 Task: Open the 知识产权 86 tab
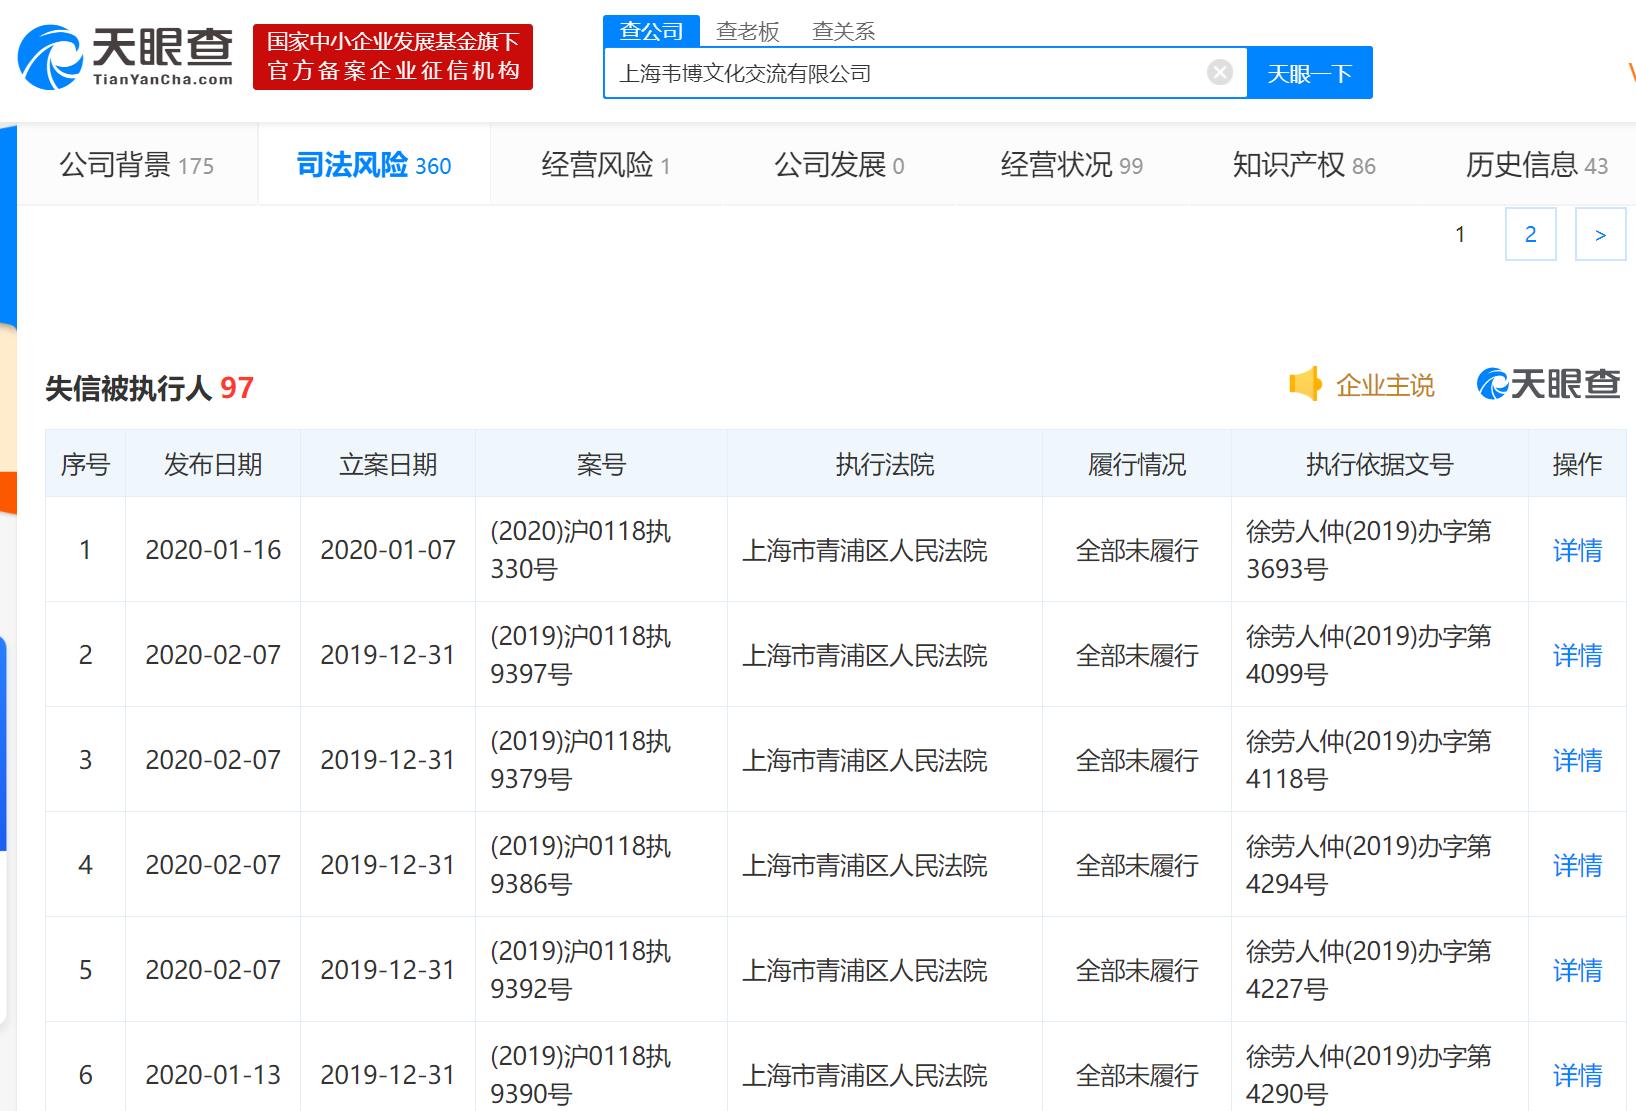(1304, 165)
